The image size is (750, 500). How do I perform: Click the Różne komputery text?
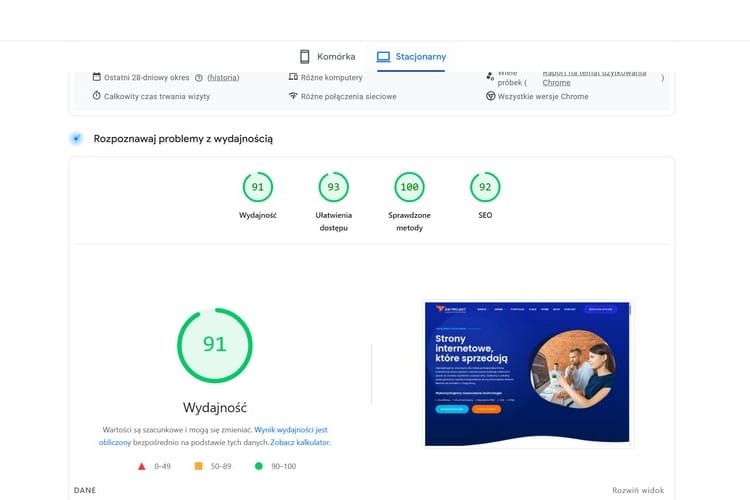pyautogui.click(x=331, y=78)
